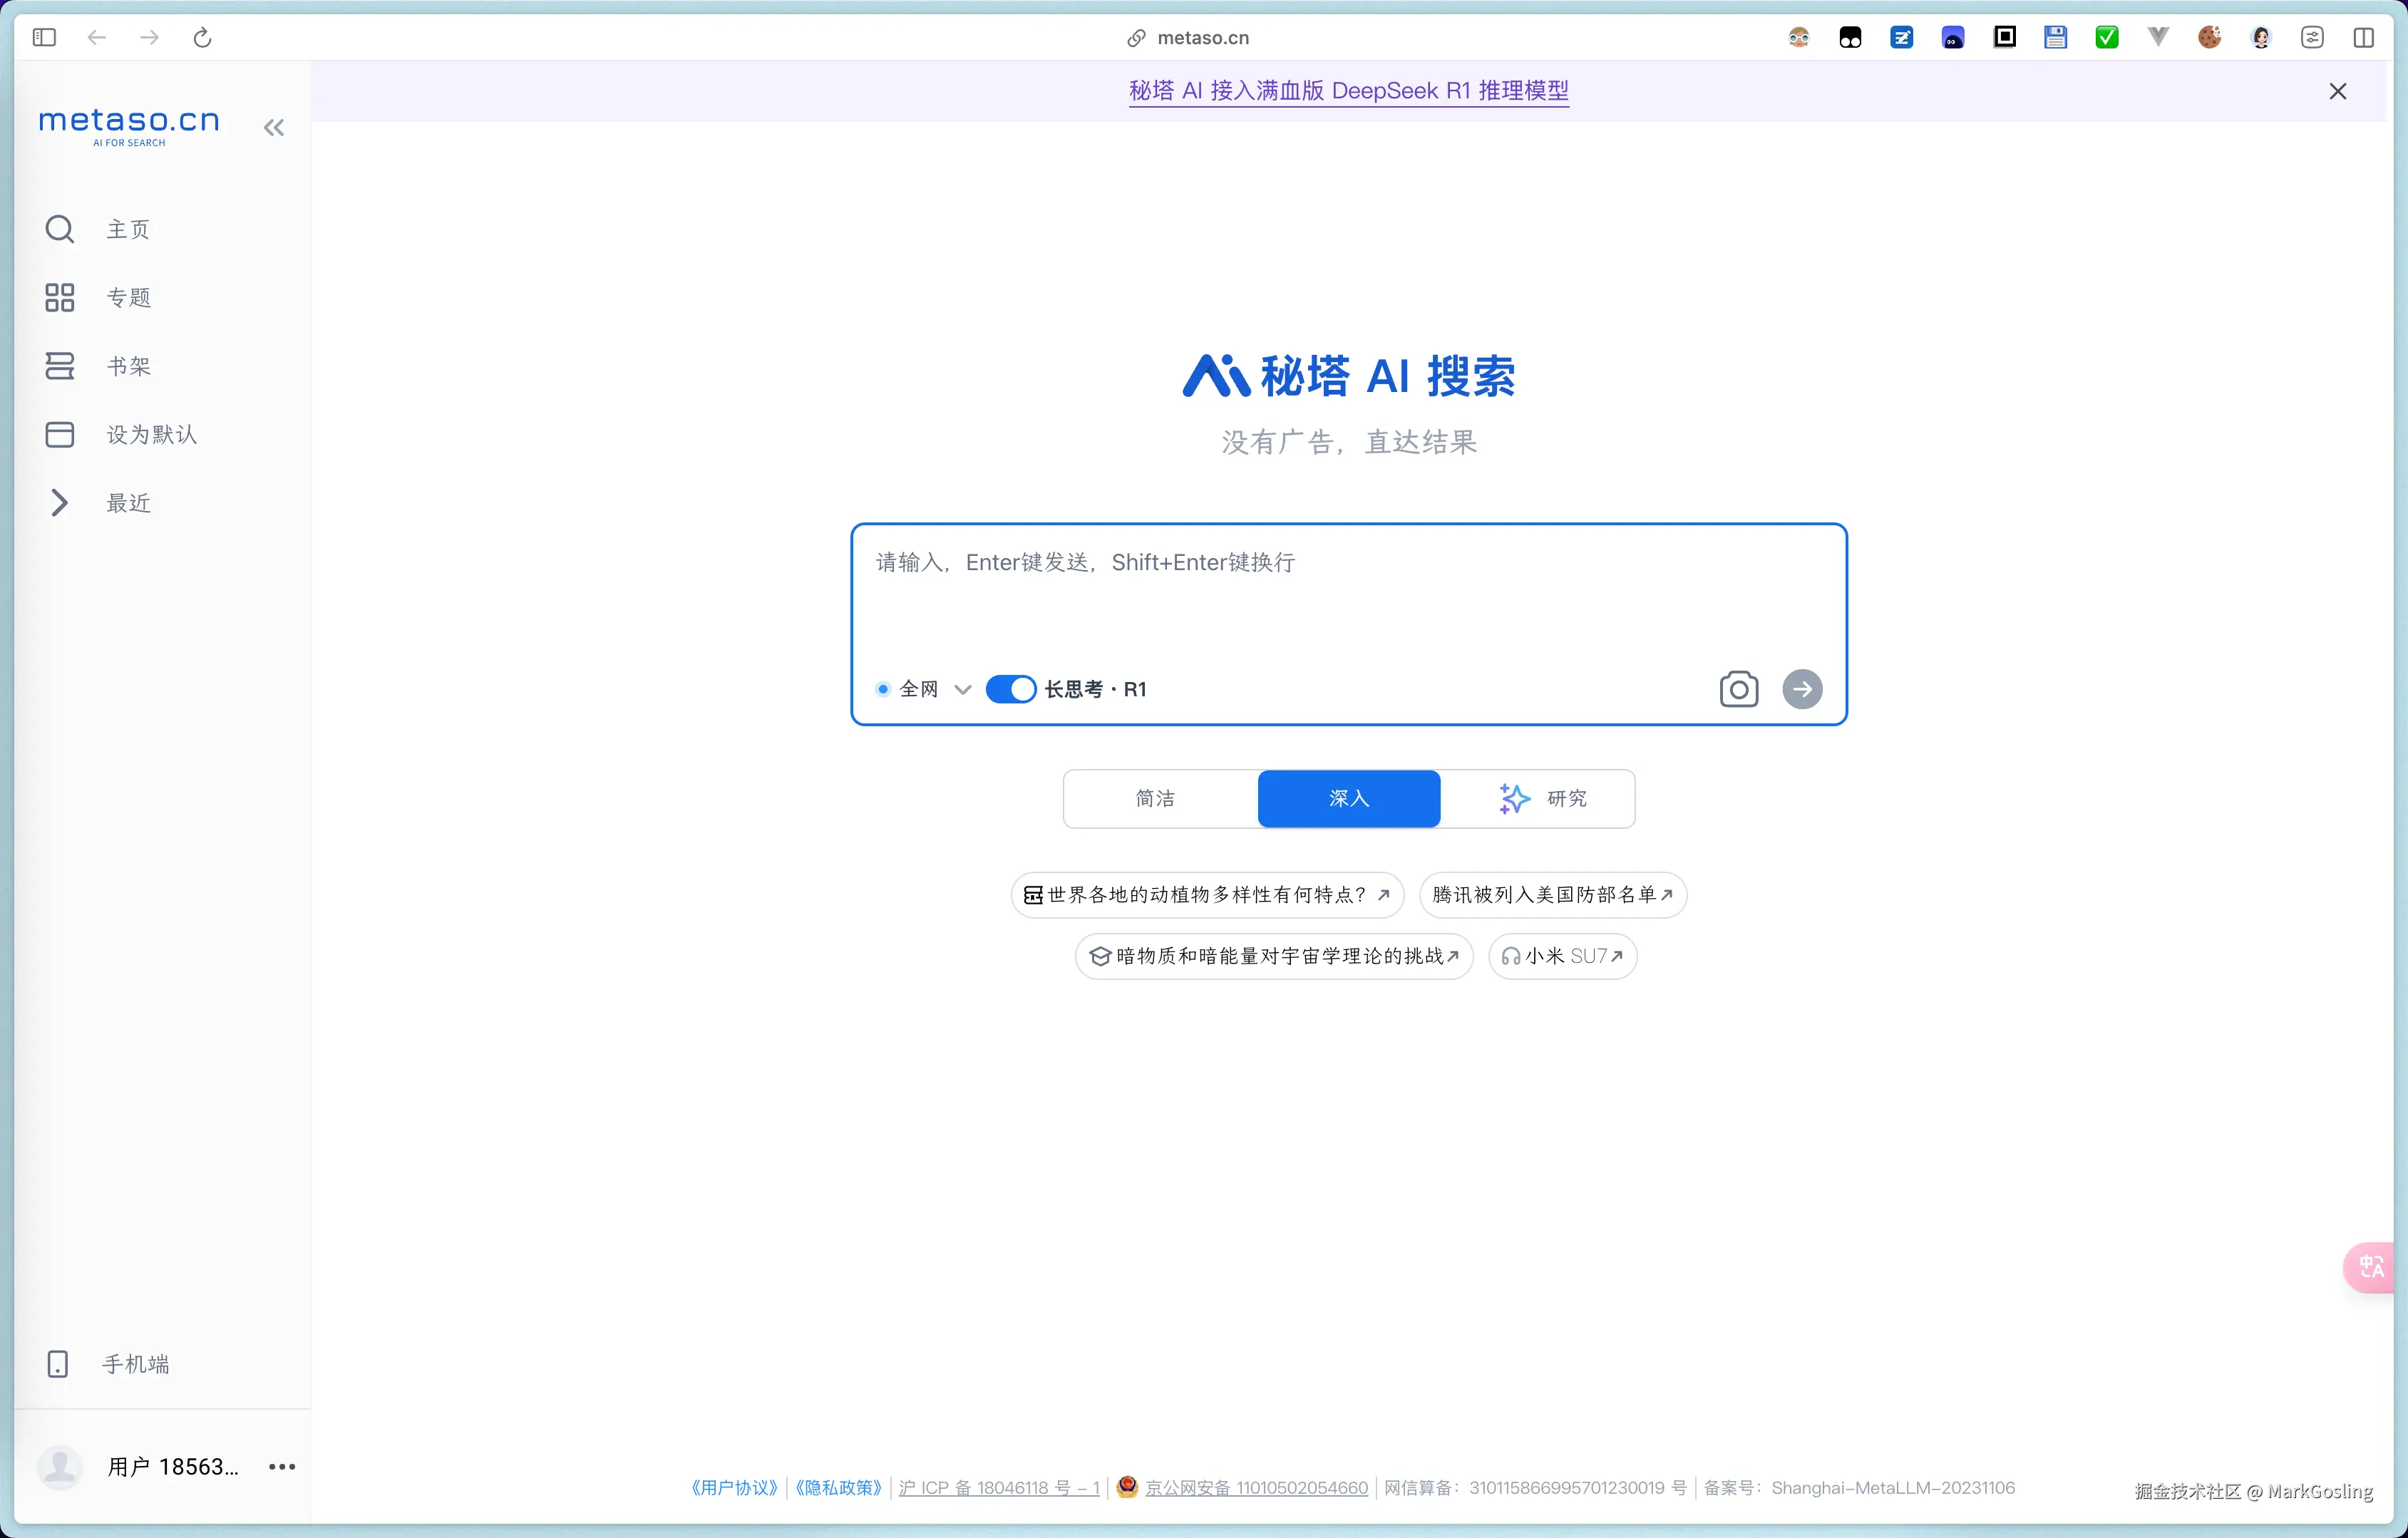Open user account three-dots menu

[x=282, y=1466]
